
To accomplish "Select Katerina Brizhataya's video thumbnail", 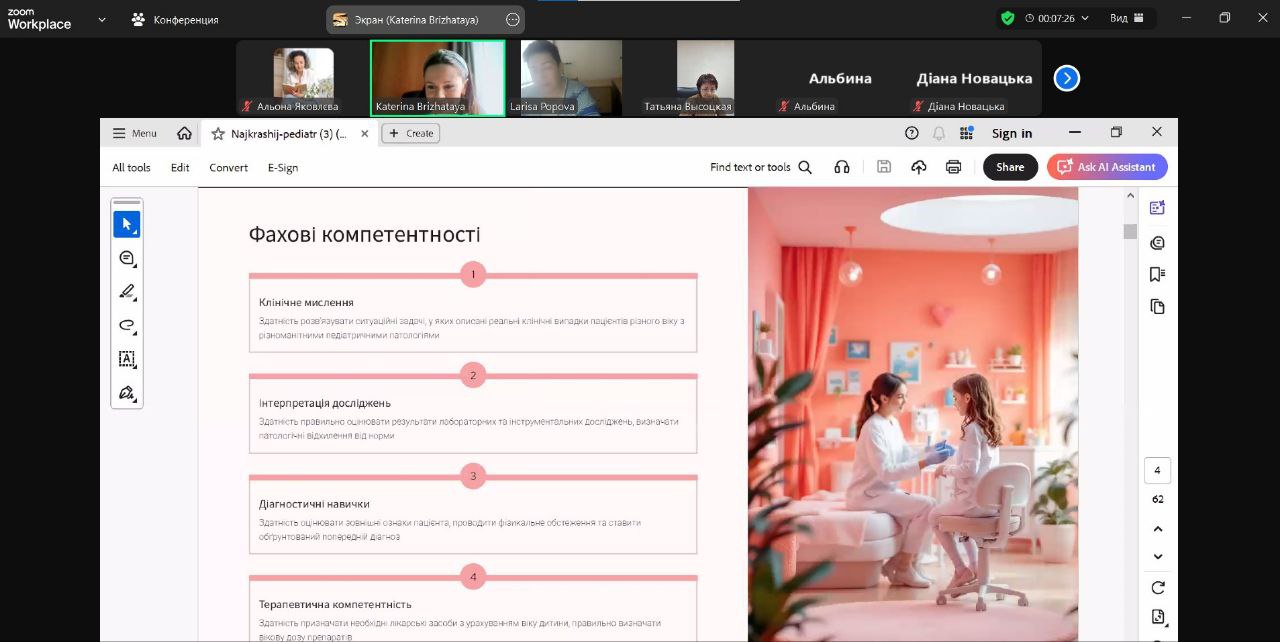I will [437, 77].
